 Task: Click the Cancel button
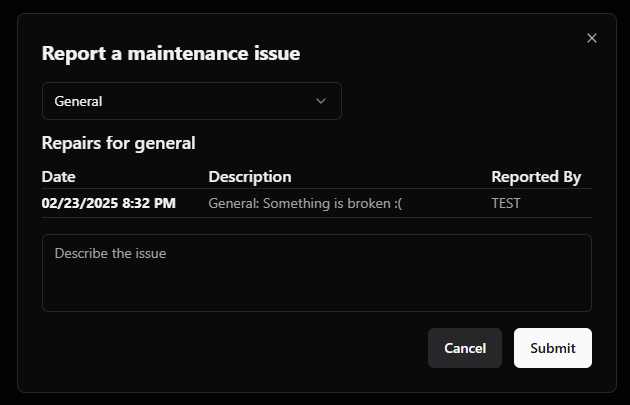pyautogui.click(x=465, y=348)
